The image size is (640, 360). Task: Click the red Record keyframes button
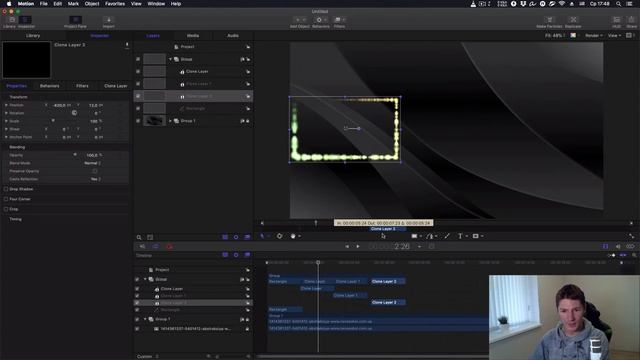tap(169, 247)
